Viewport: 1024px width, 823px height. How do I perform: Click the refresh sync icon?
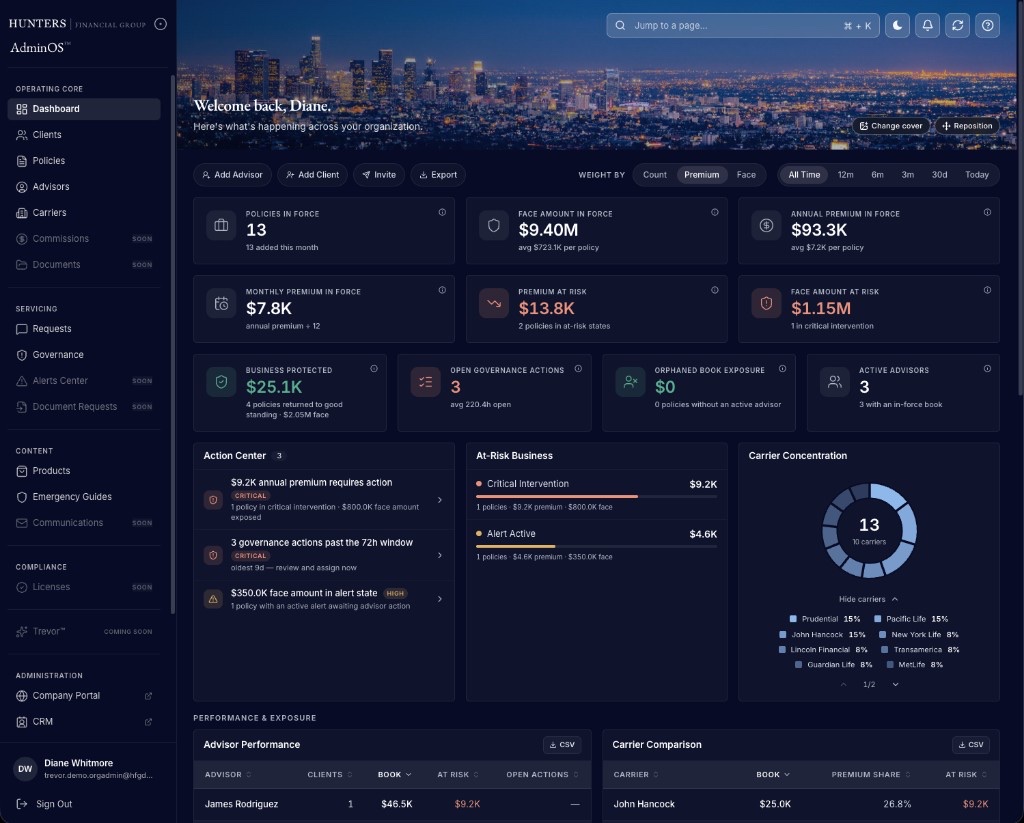(957, 25)
